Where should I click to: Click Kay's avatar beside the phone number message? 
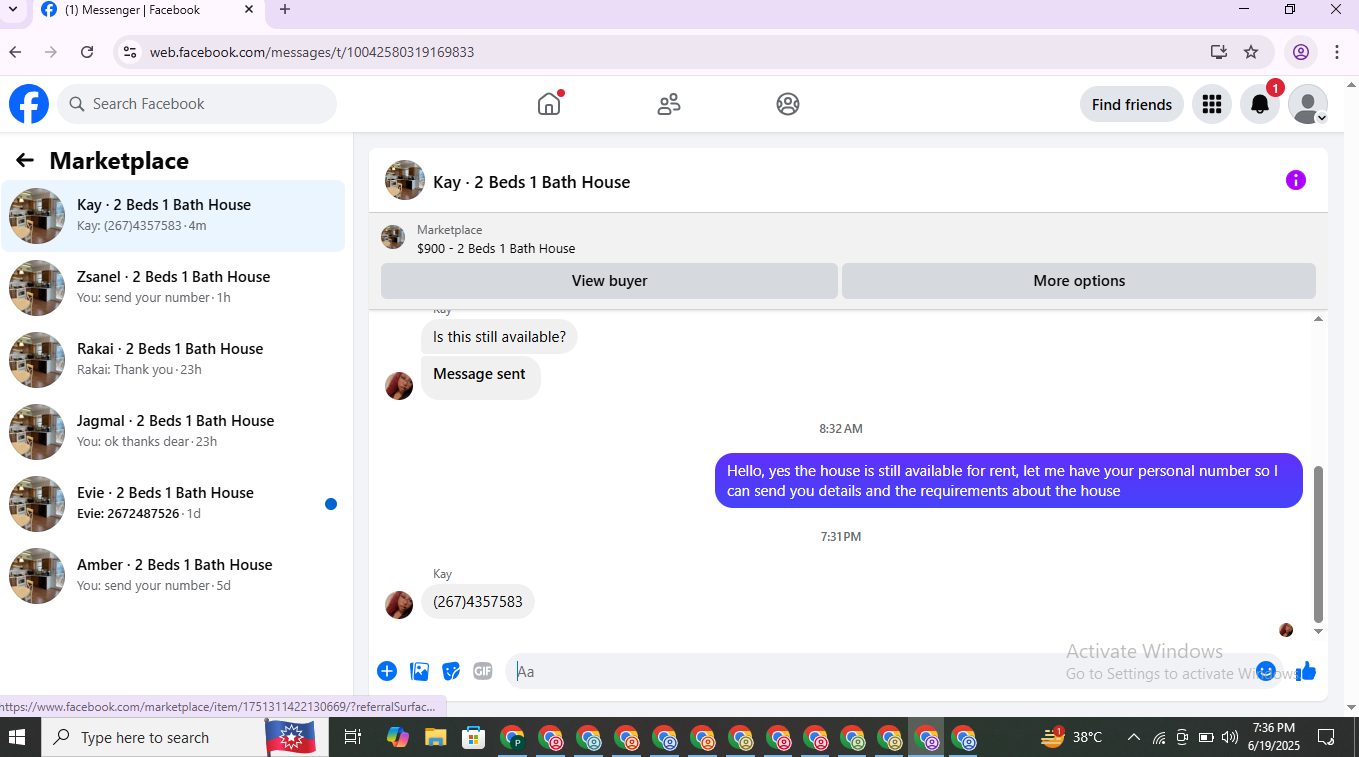[x=399, y=604]
